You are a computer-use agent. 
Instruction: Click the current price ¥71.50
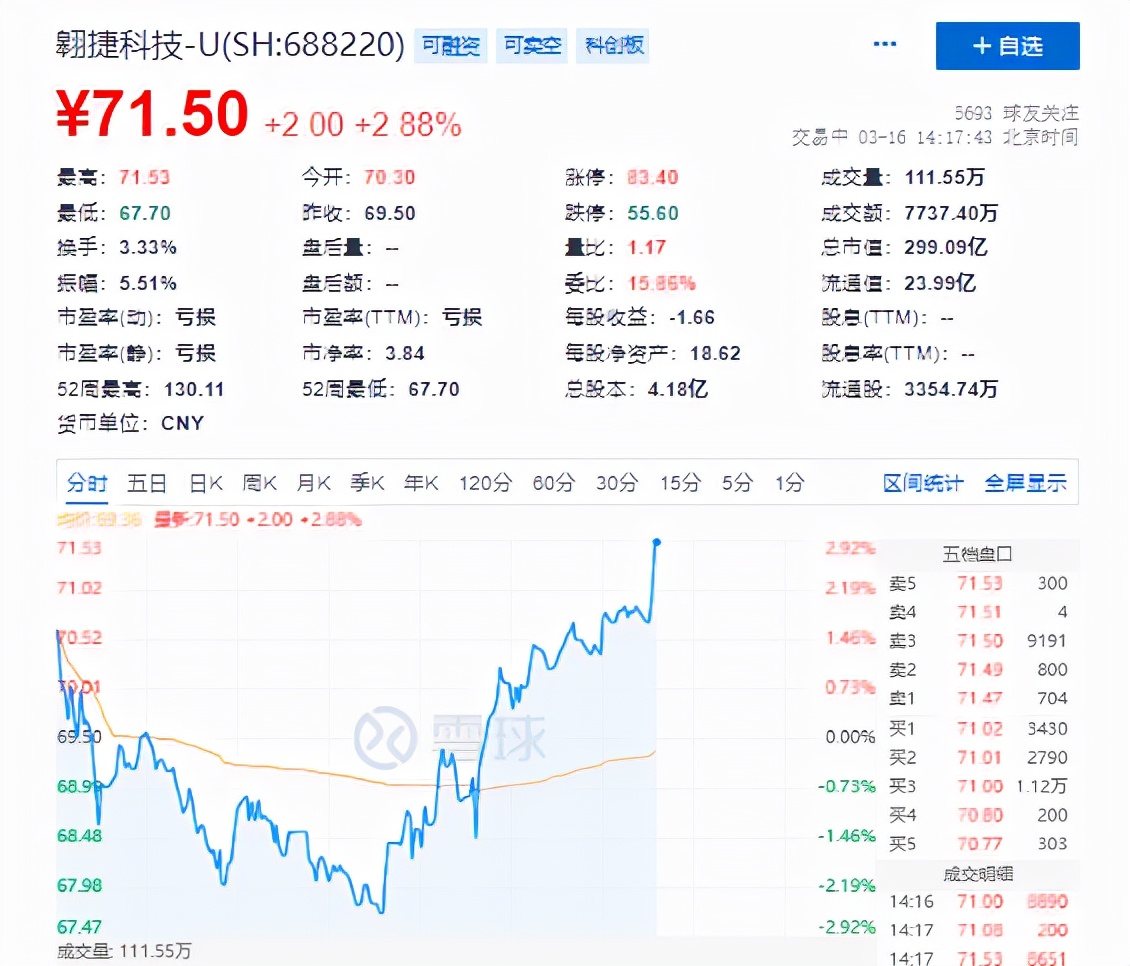152,114
